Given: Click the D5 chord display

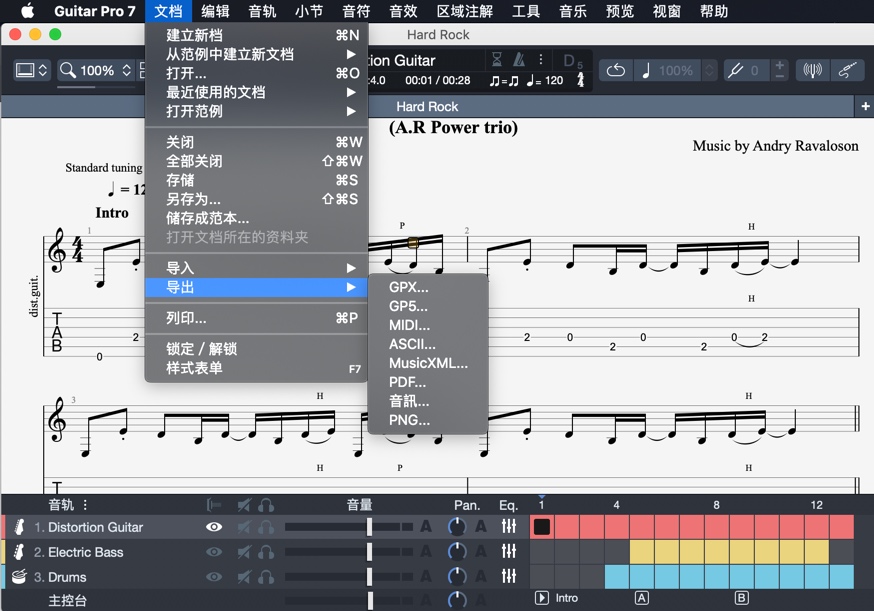Looking at the screenshot, I should [572, 61].
